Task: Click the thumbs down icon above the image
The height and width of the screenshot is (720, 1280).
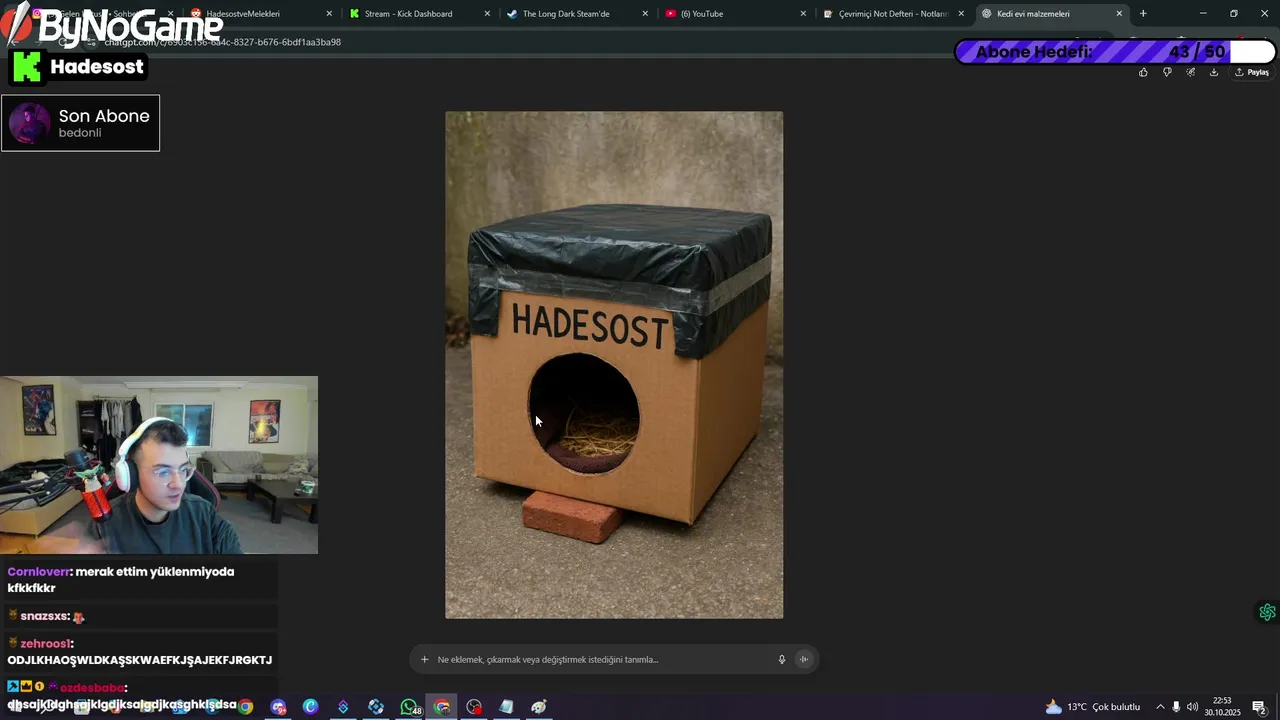Action: tap(1167, 72)
